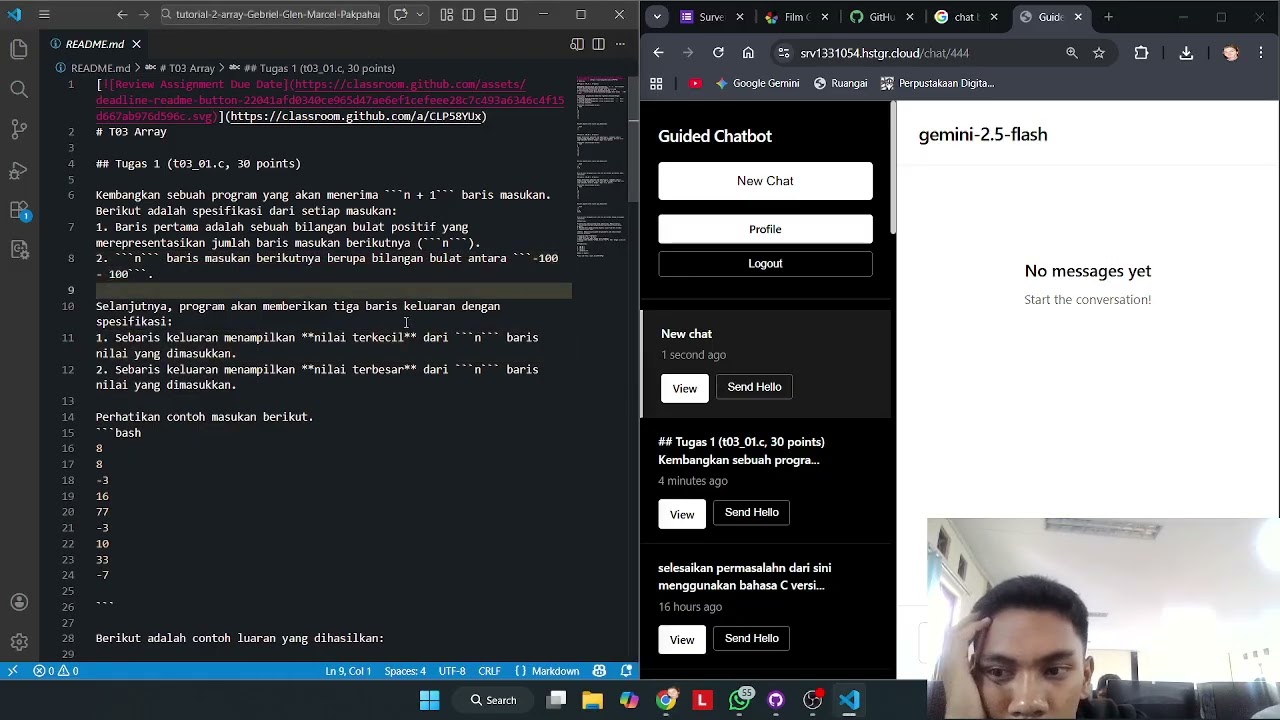
Task: Click the remote window indicator in status bar
Action: point(12,671)
